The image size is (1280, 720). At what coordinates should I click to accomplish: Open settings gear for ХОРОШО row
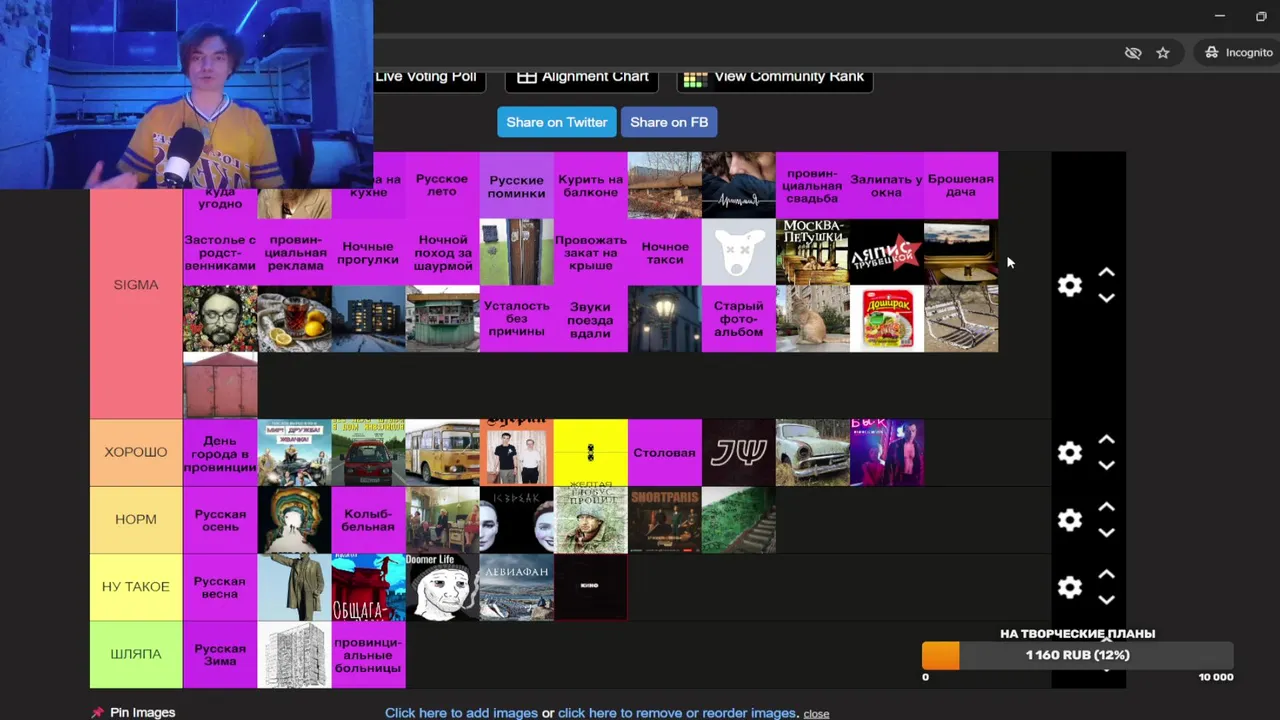[x=1070, y=452]
